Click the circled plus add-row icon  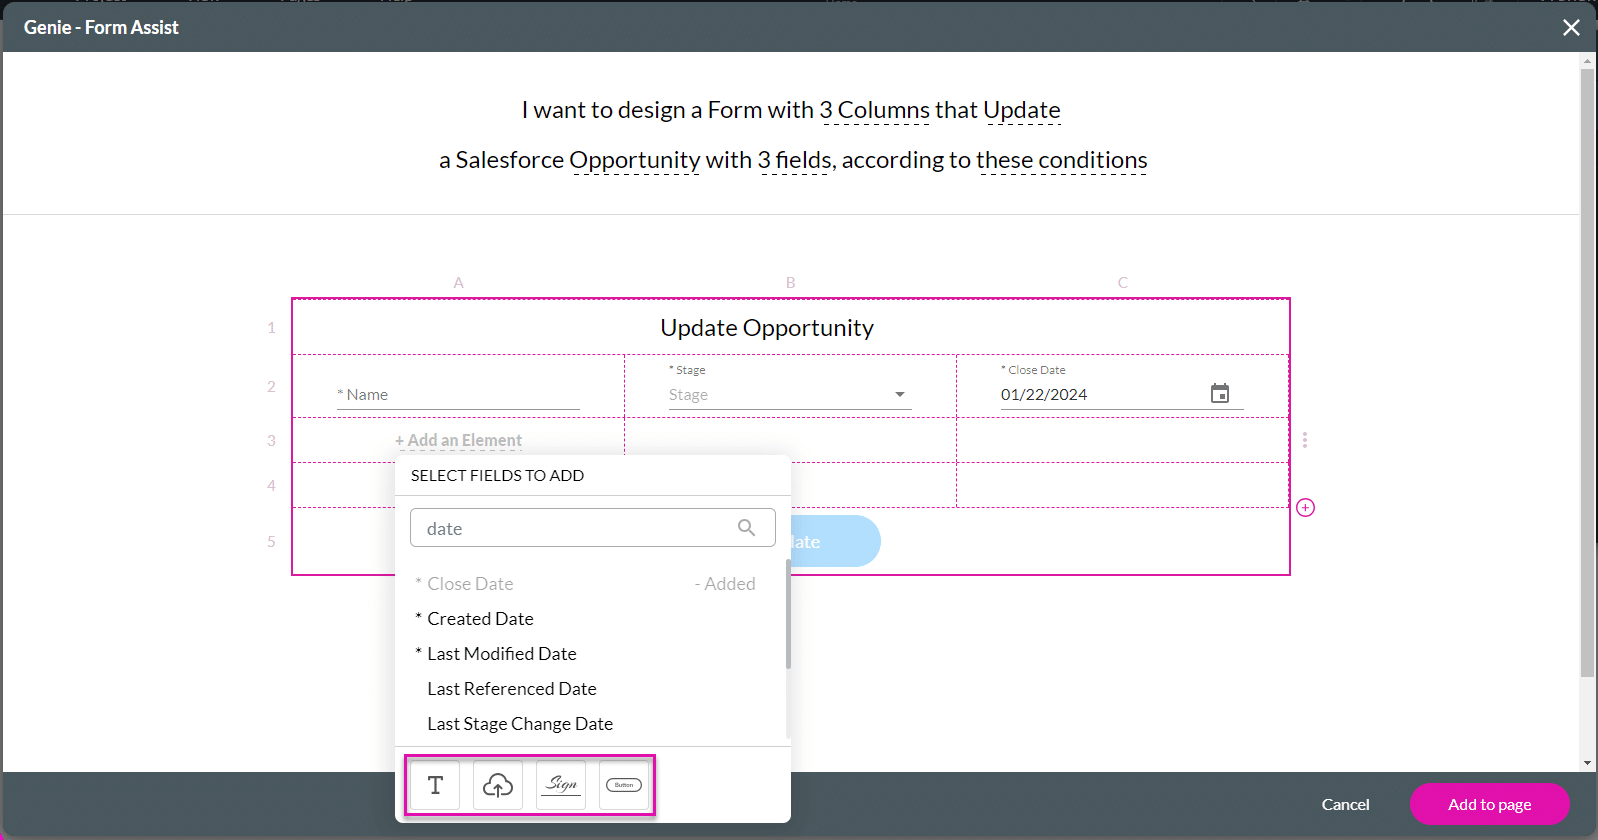[x=1305, y=508]
